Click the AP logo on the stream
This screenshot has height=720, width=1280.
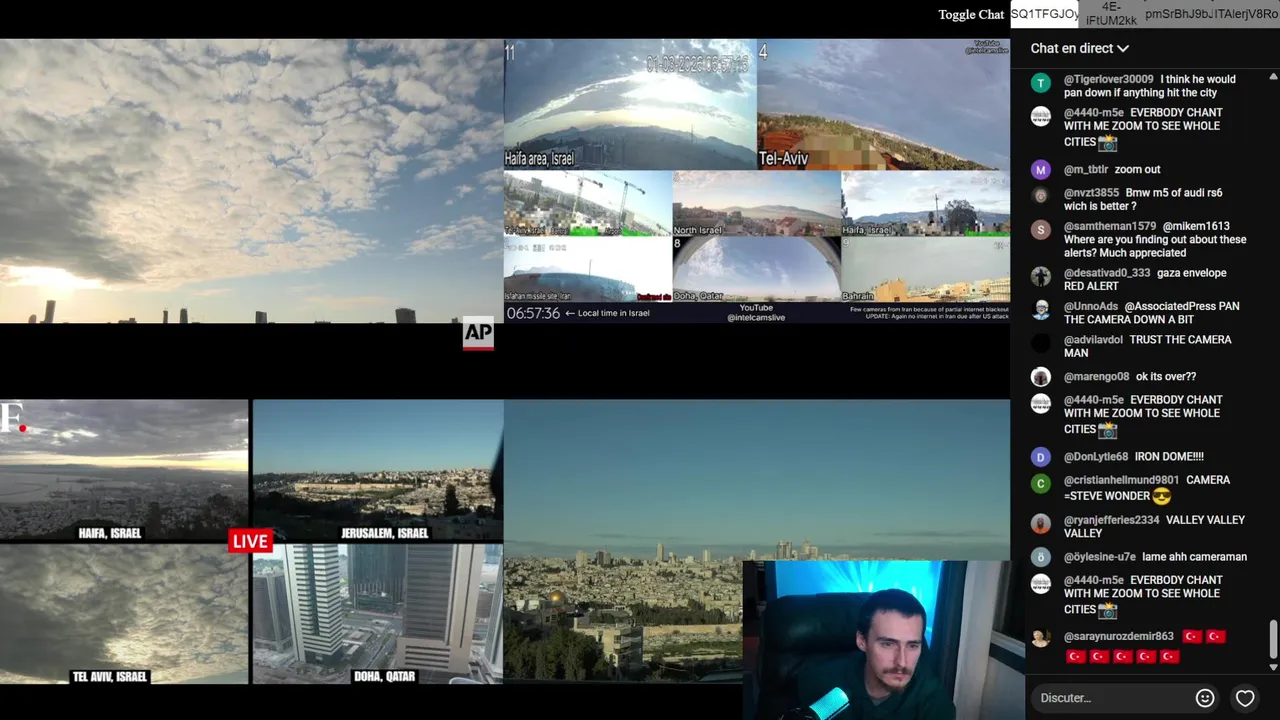(x=478, y=333)
